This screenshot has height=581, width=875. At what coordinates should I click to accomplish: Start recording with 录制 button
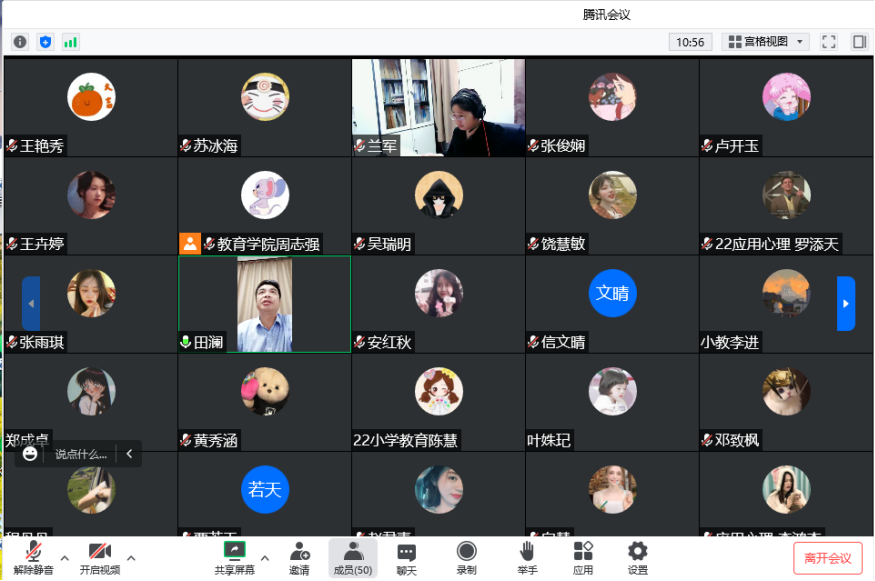pyautogui.click(x=466, y=558)
